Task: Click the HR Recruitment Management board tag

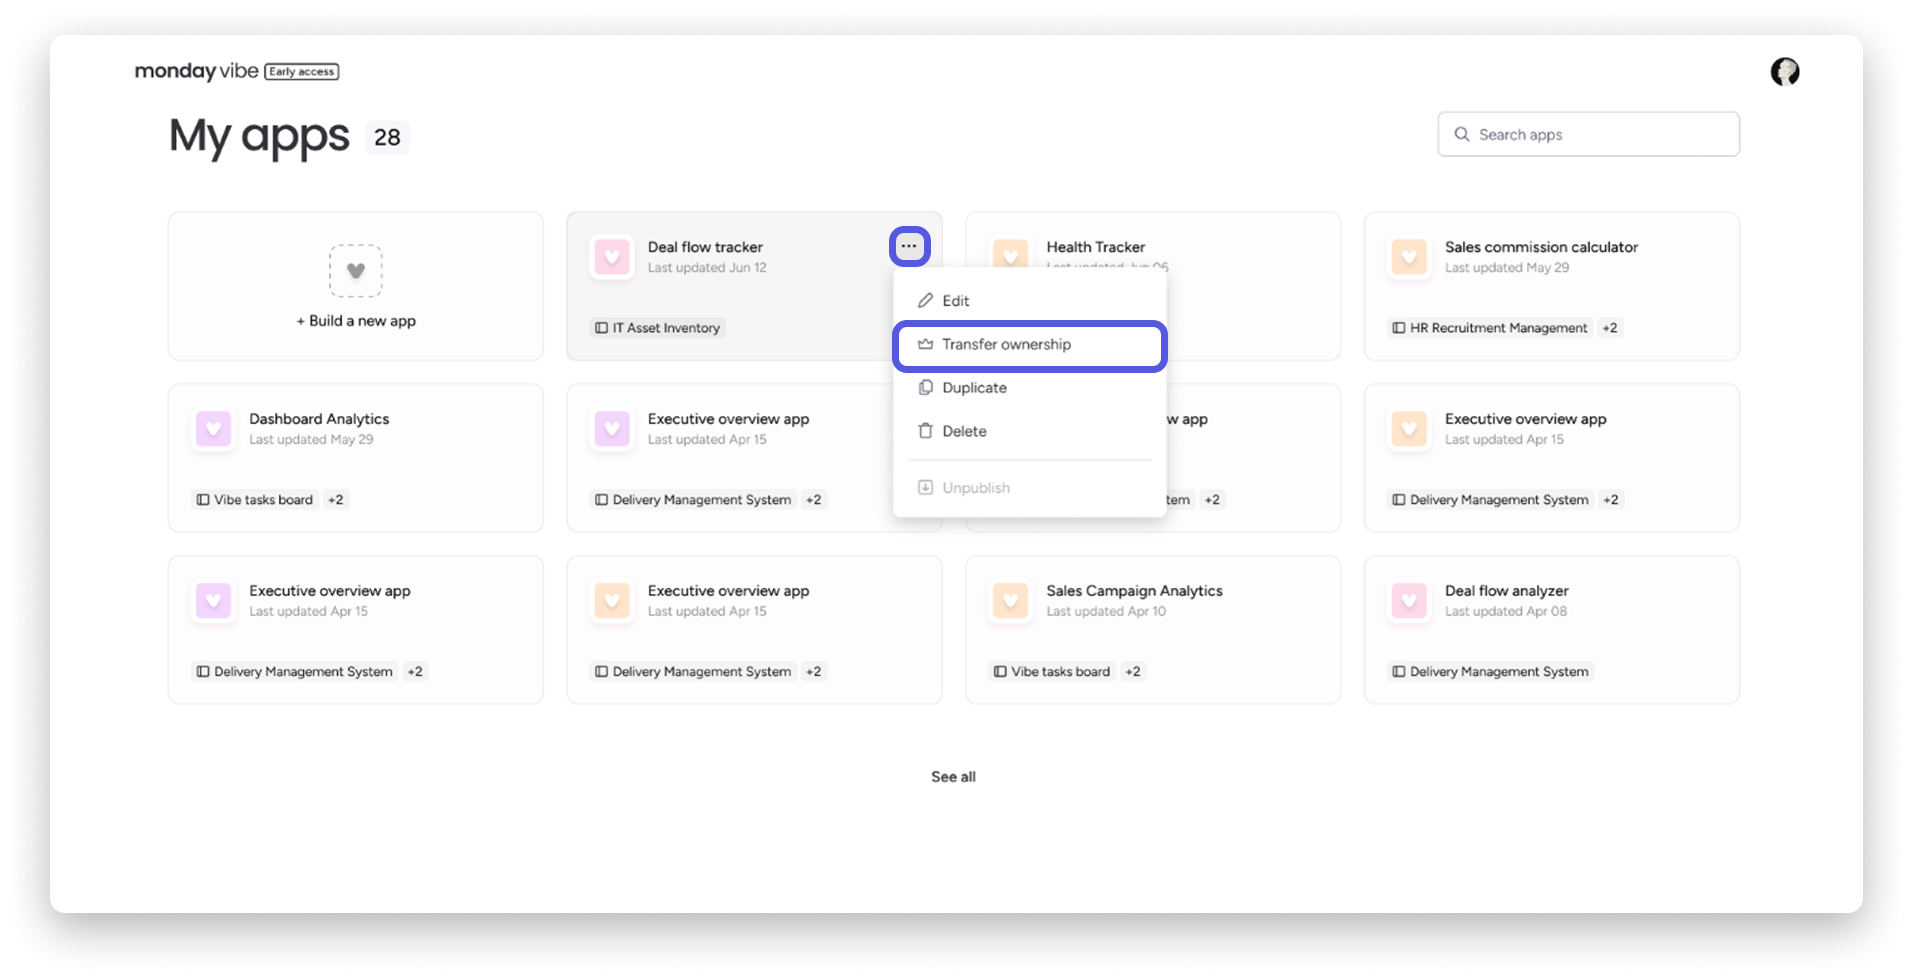Action: tap(1490, 328)
